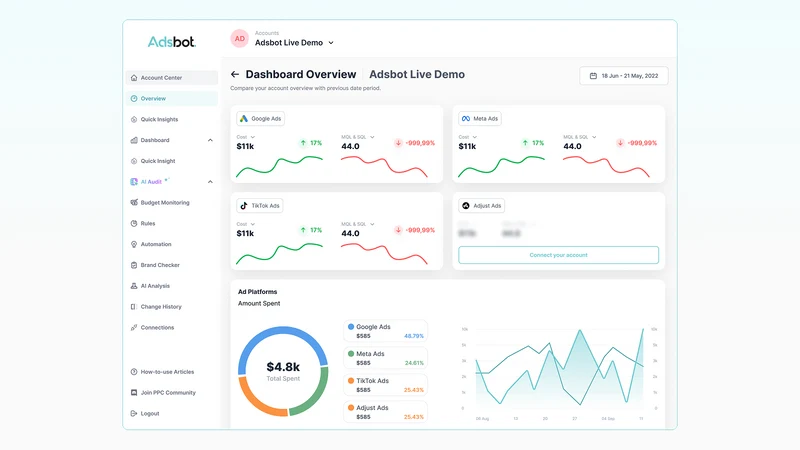Click the Logout icon
The height and width of the screenshot is (450, 800).
134,414
